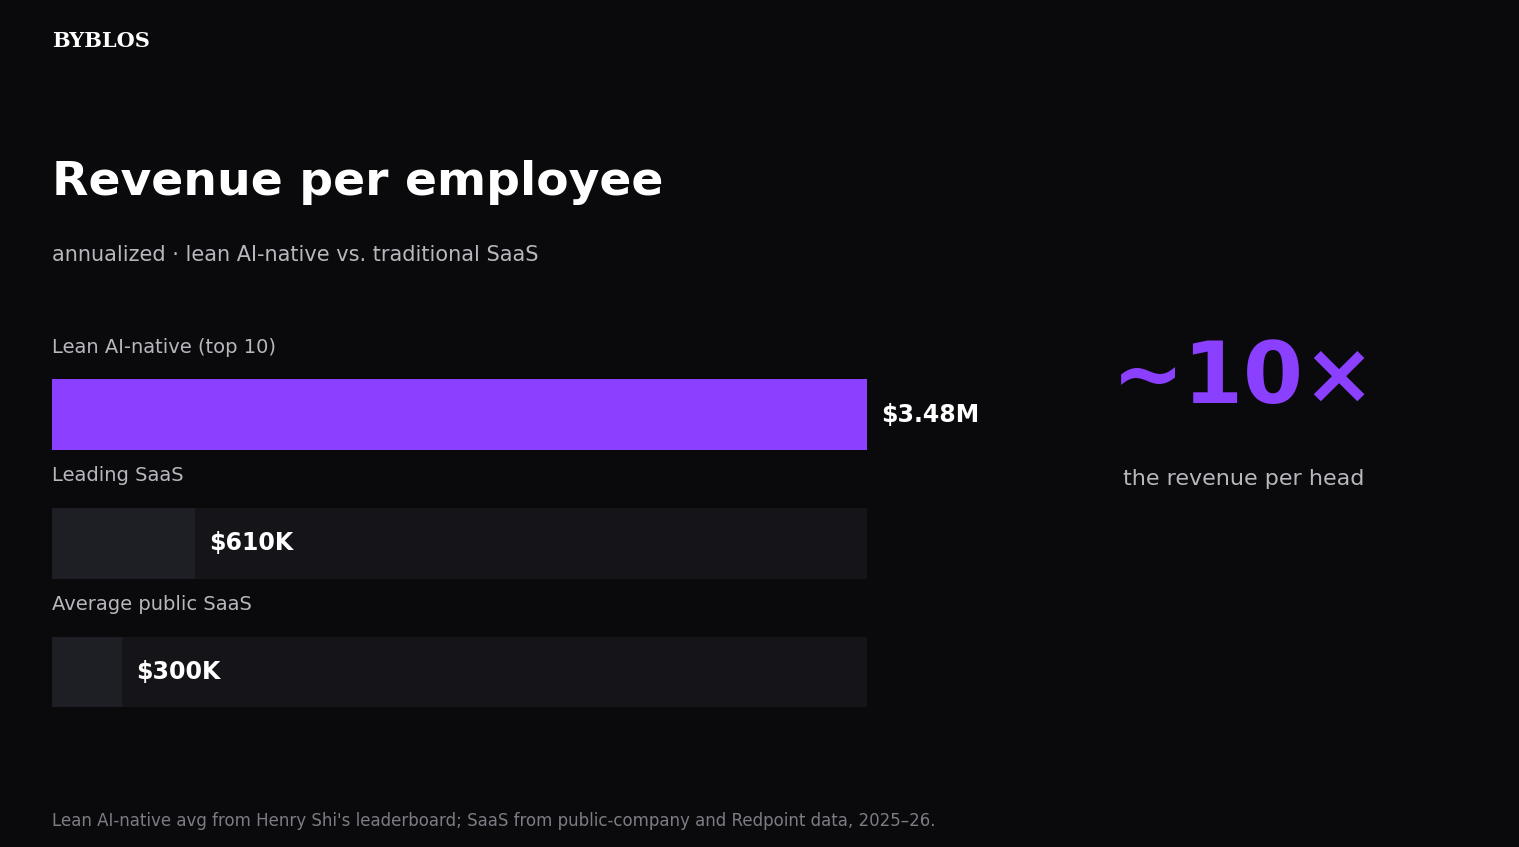Click the revenue per head caption
This screenshot has width=1519, height=847.
[x=1243, y=479]
